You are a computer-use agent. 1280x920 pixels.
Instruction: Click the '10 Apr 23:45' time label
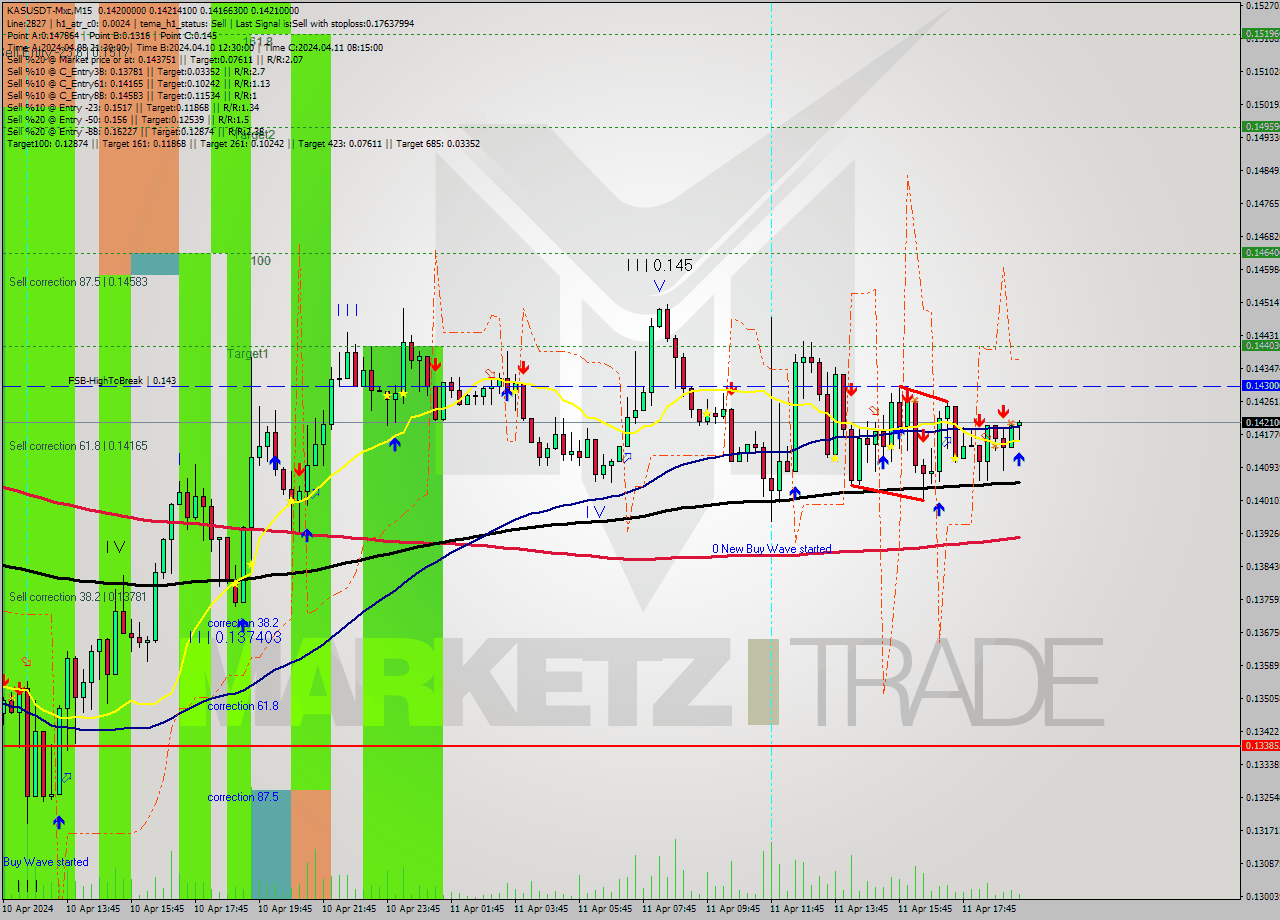(413, 909)
